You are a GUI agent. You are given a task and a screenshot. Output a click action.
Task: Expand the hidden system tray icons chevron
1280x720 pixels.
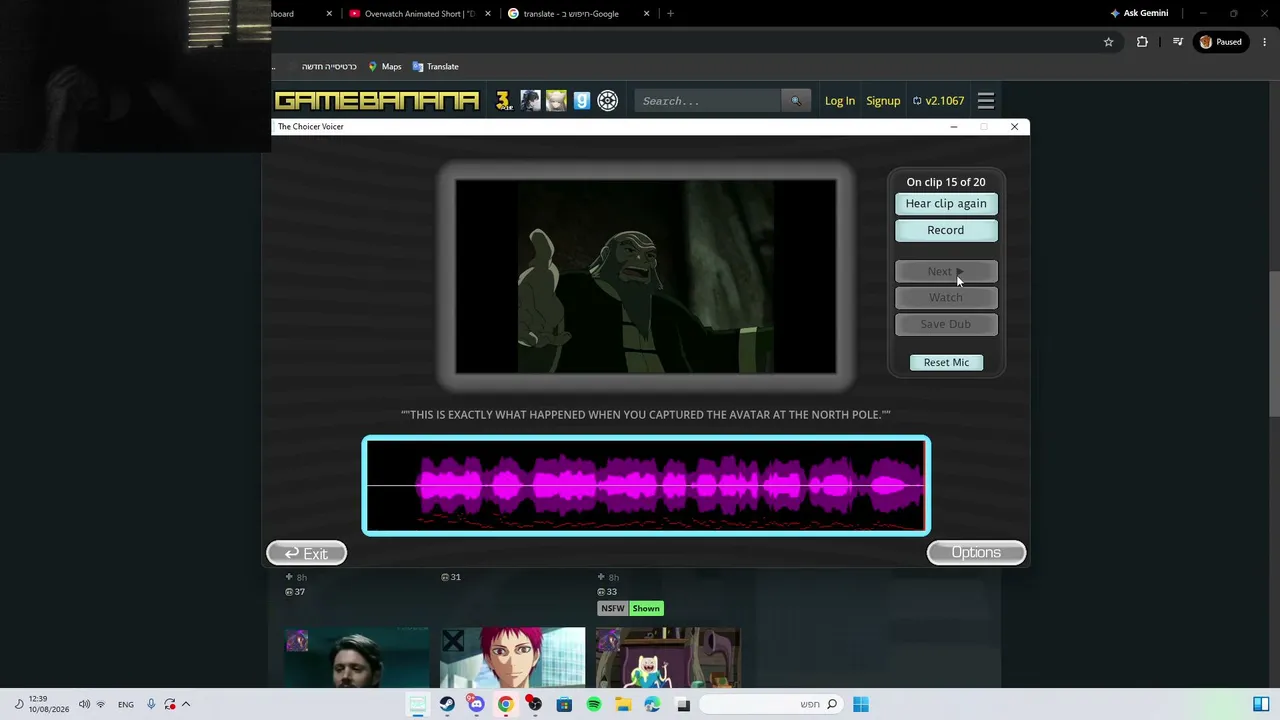186,705
